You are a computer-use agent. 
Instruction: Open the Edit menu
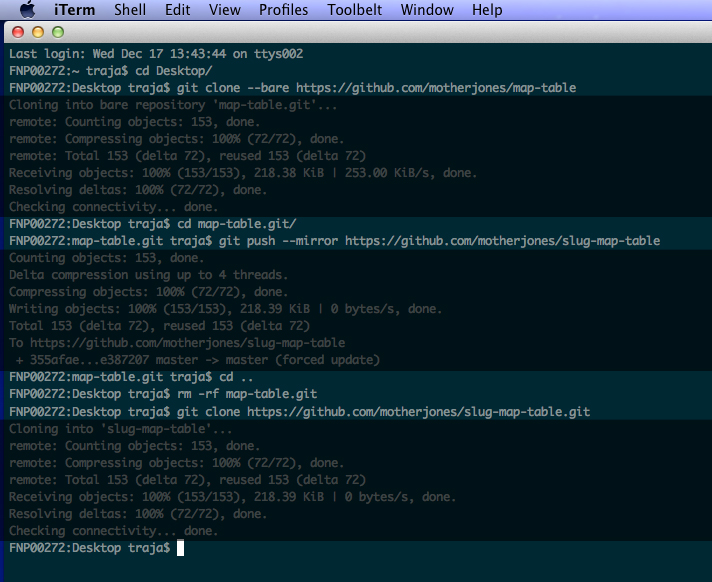tap(178, 10)
